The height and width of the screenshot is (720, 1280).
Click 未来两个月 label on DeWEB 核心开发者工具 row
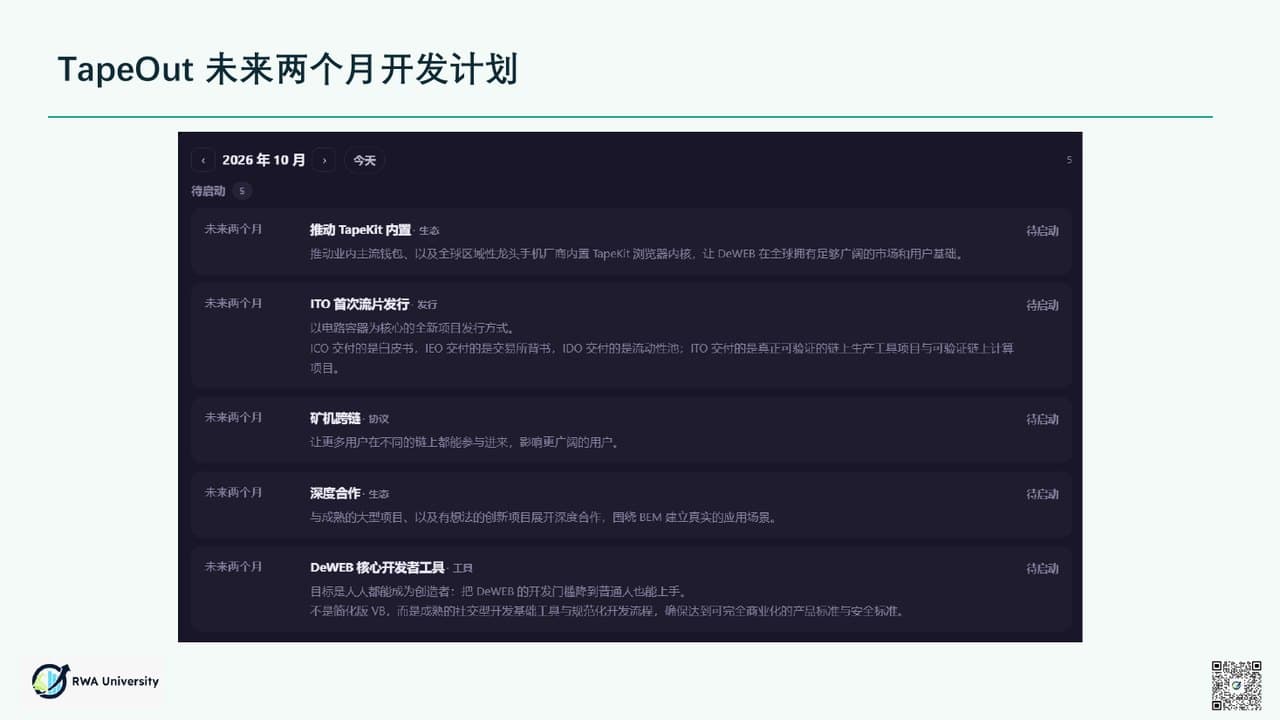tap(233, 566)
